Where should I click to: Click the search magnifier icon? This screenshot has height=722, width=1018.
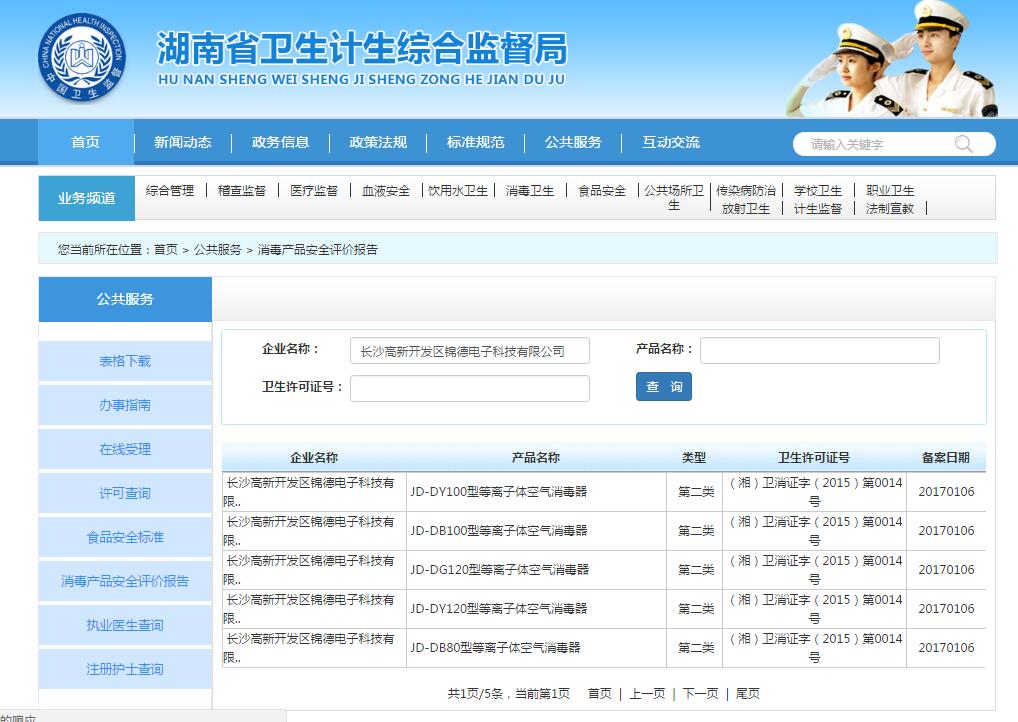pyautogui.click(x=962, y=143)
